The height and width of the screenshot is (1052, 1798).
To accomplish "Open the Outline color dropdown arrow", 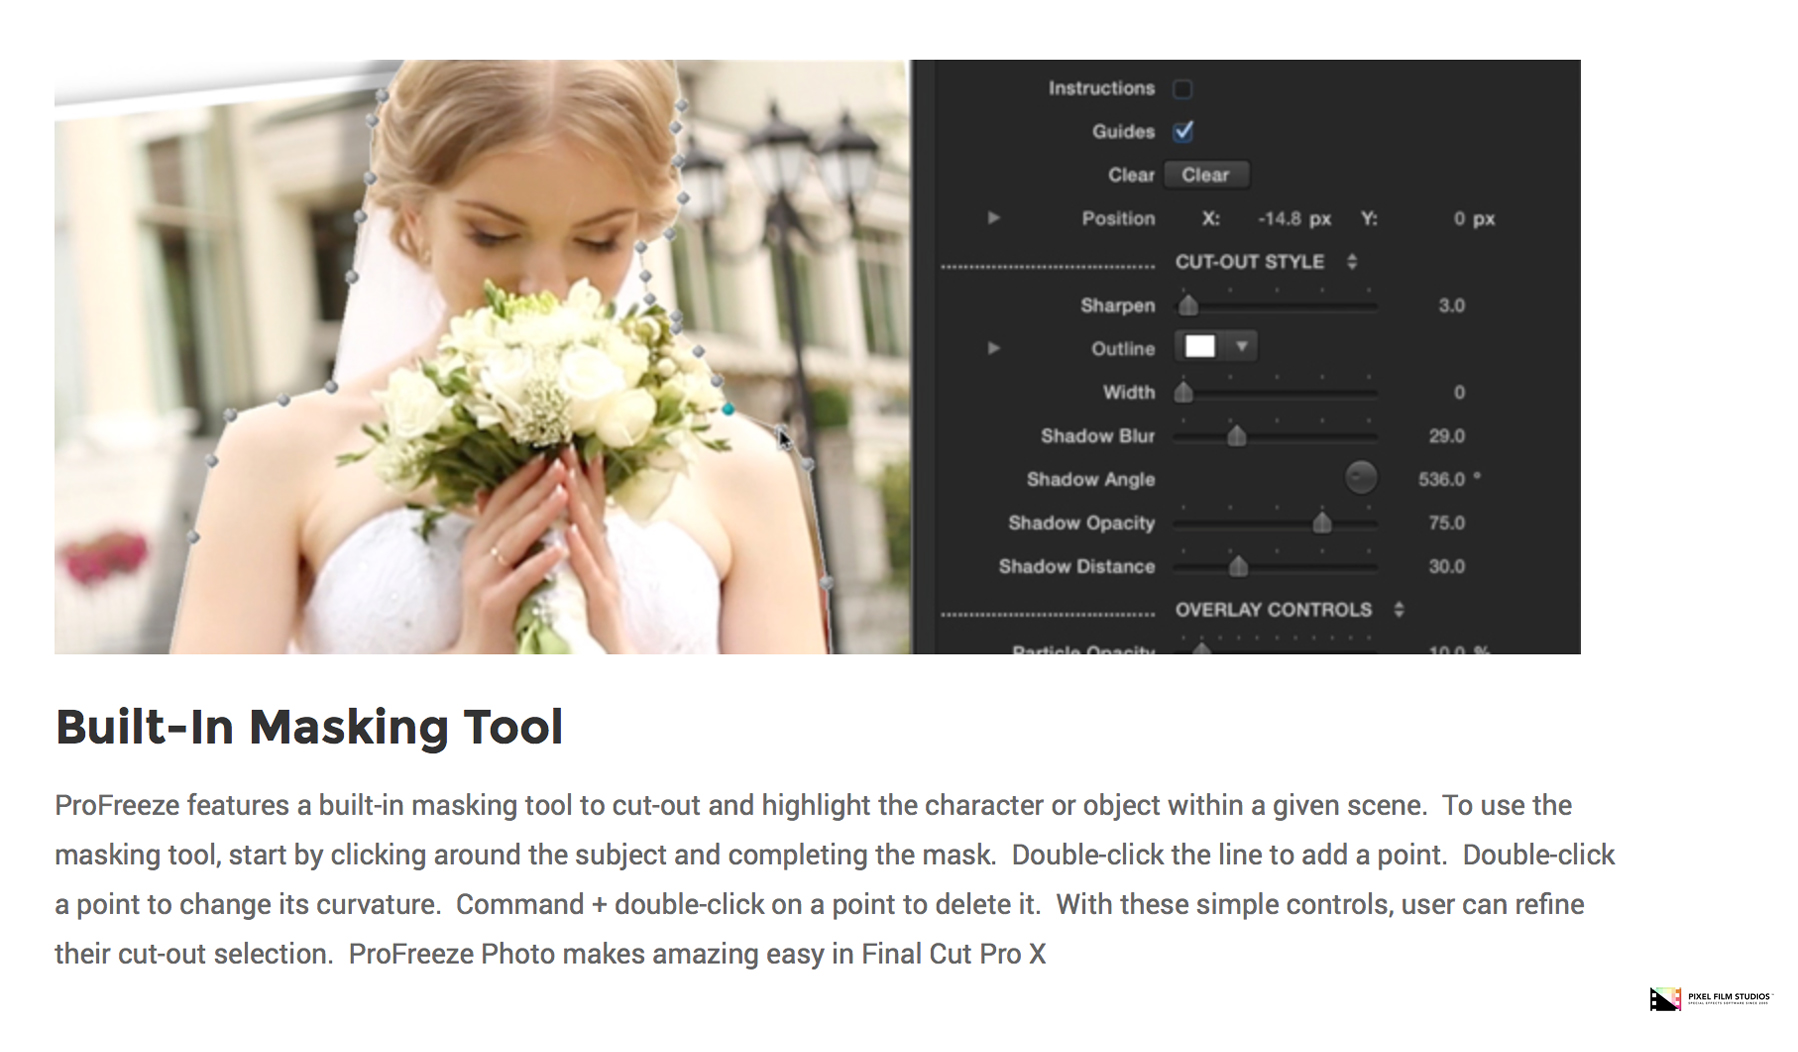I will tap(1241, 347).
